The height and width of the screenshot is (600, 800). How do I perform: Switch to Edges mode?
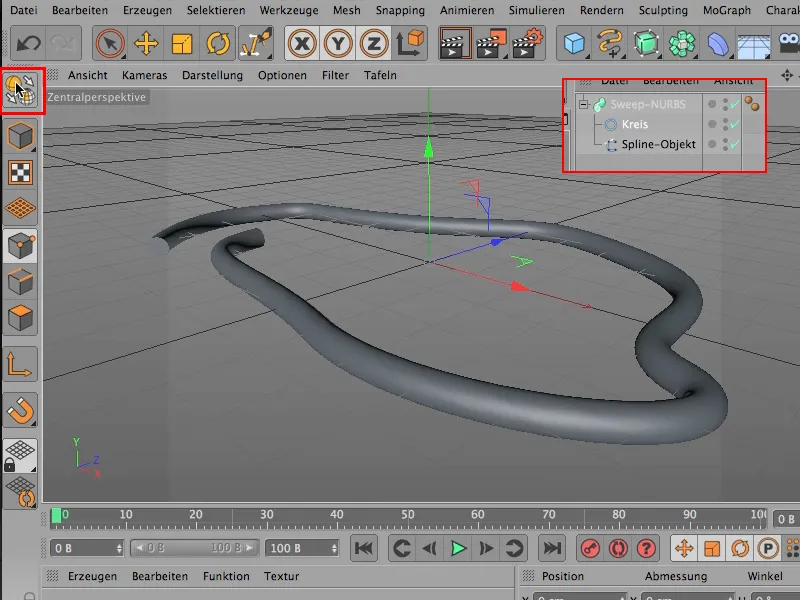point(20,282)
